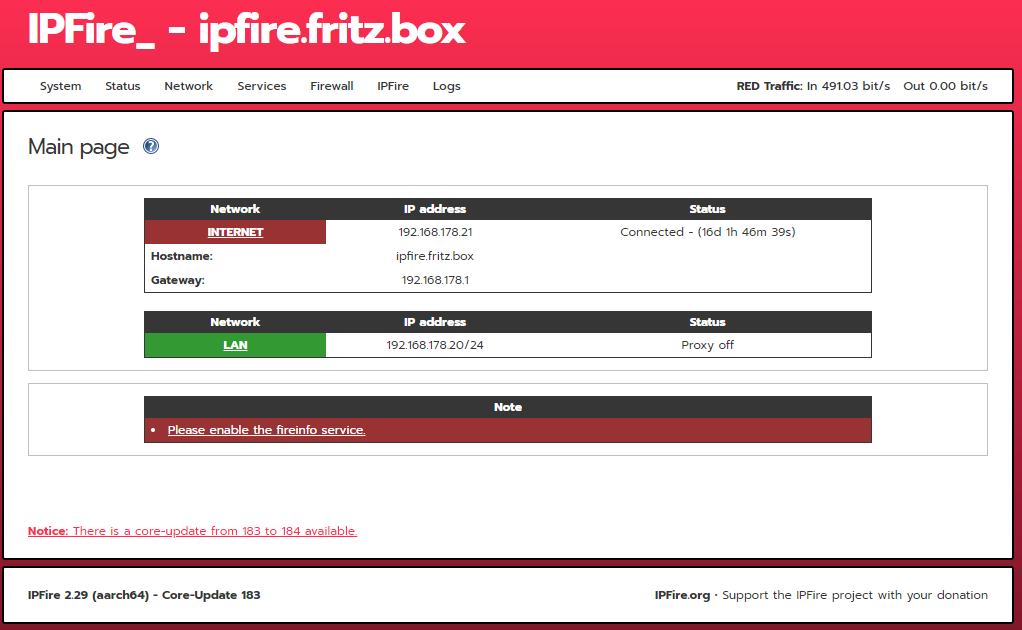
Task: Visit the IPFire.org footer link
Action: [x=682, y=595]
